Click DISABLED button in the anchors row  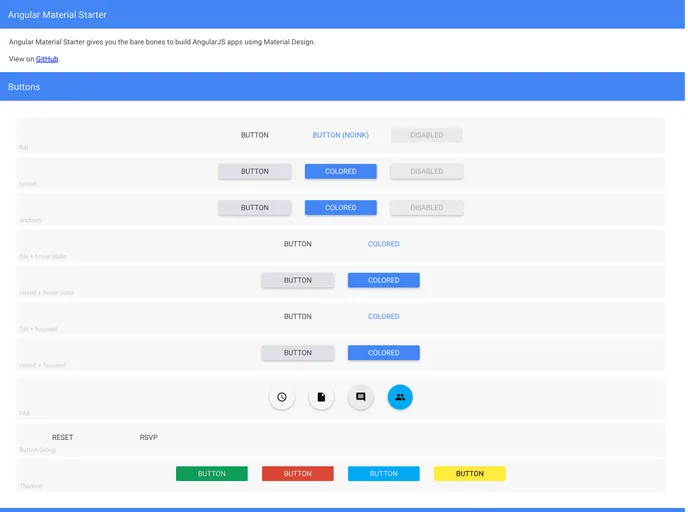(x=426, y=208)
